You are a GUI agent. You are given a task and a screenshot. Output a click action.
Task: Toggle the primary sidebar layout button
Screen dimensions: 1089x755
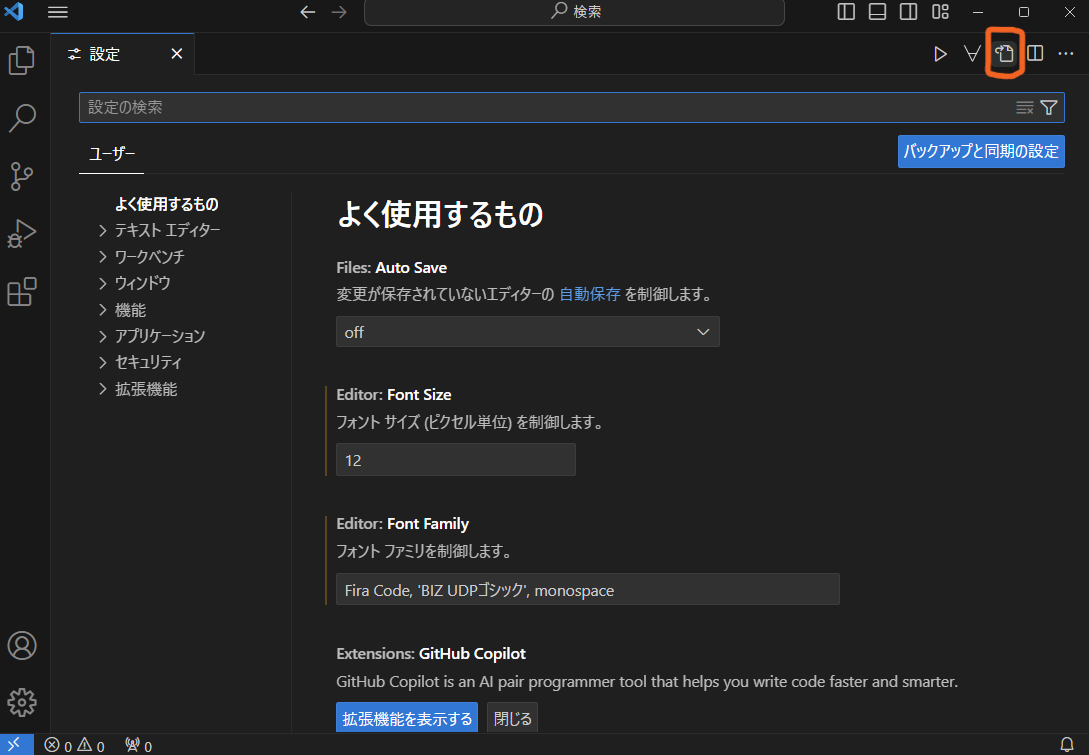846,12
